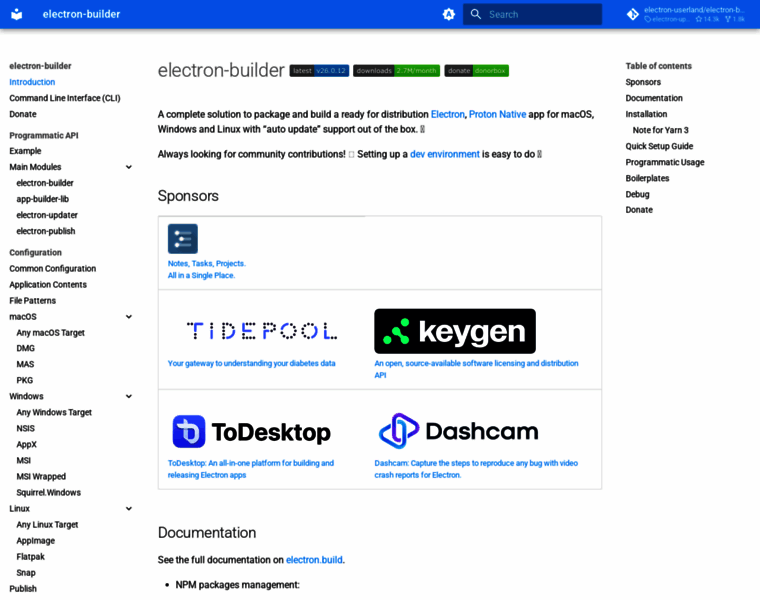Screen dimensions: 760x600
Task: Click the ToDesktop sponsor logo
Action: (x=252, y=431)
